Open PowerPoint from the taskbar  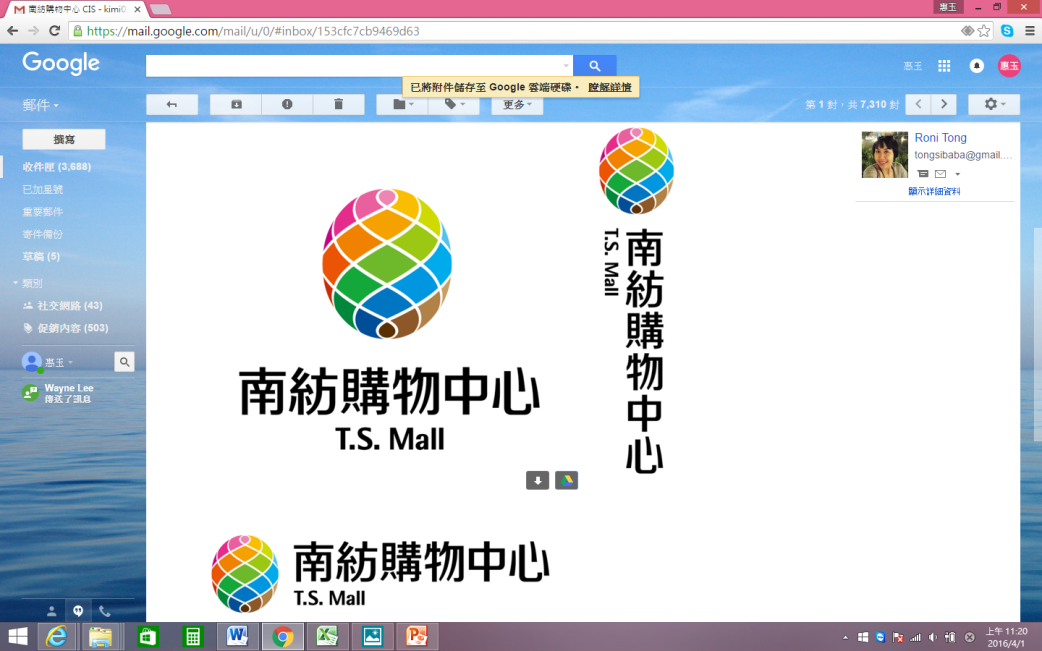417,636
